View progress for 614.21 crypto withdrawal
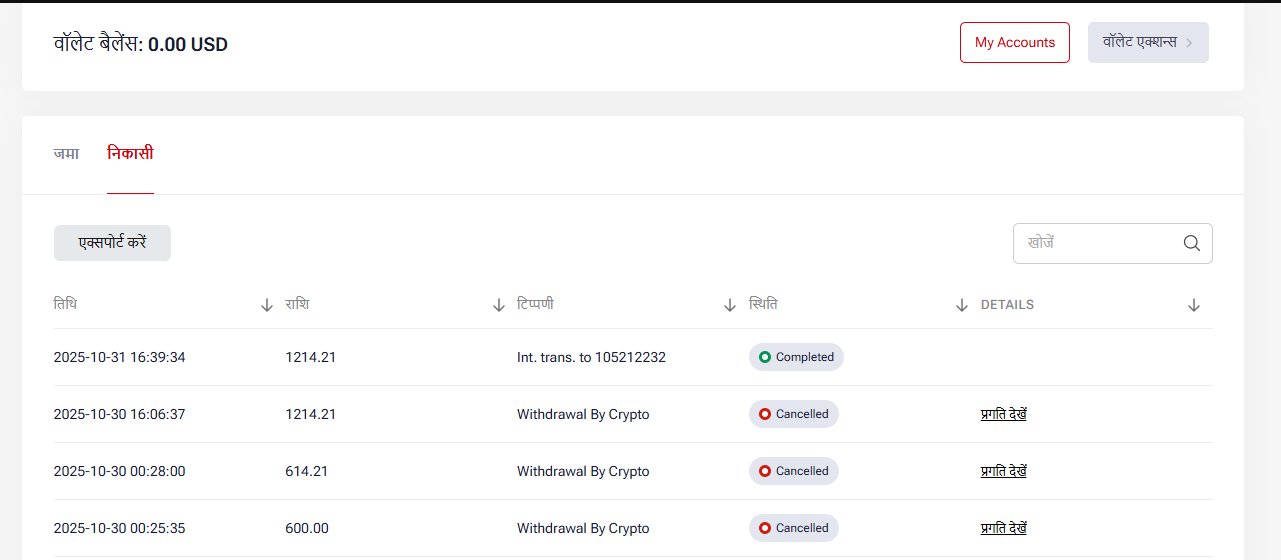The height and width of the screenshot is (560, 1281). [1003, 471]
